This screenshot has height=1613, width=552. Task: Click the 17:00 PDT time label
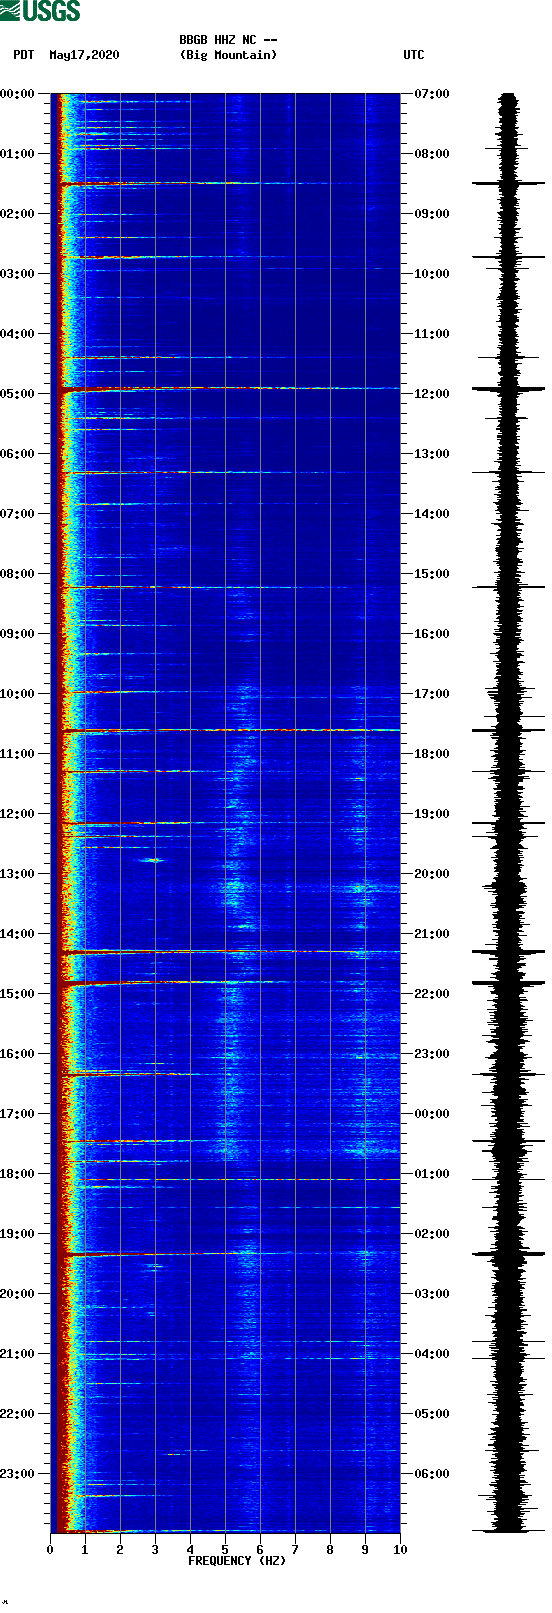click(x=18, y=1114)
